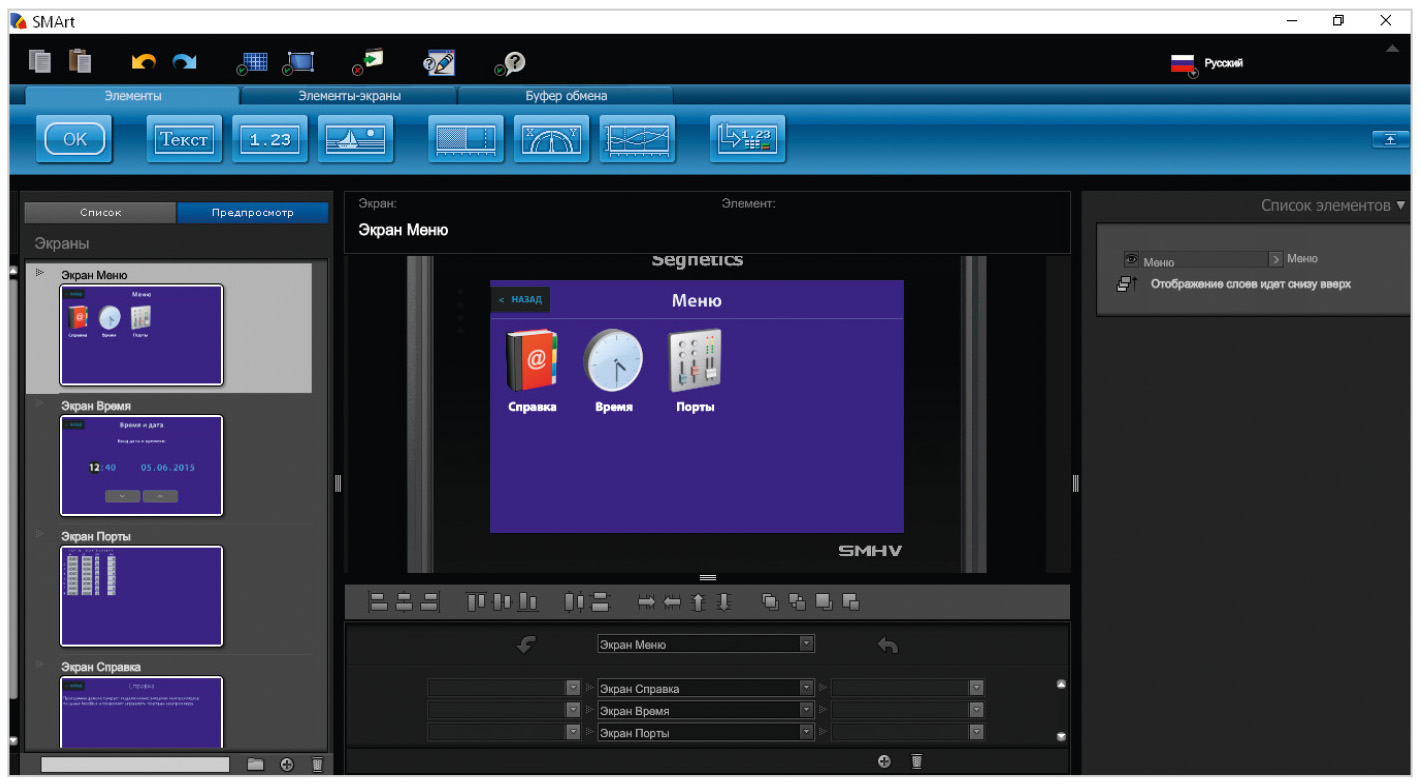Toggle eye visibility of Меню element
This screenshot has height=784, width=1420.
(x=1131, y=258)
